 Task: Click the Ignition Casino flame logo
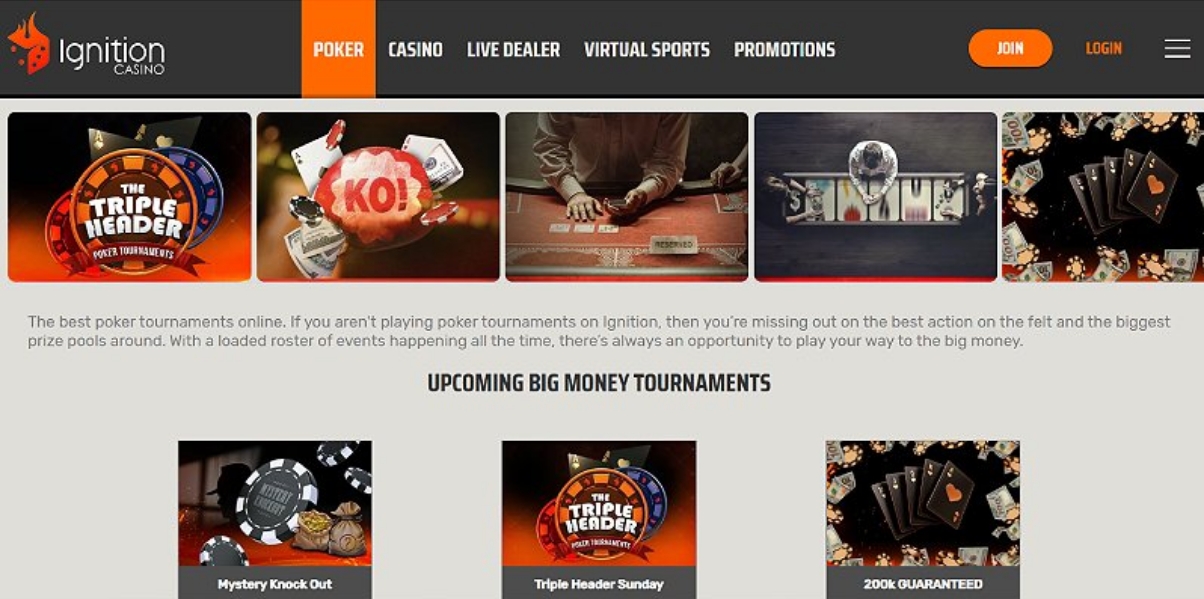tap(28, 44)
